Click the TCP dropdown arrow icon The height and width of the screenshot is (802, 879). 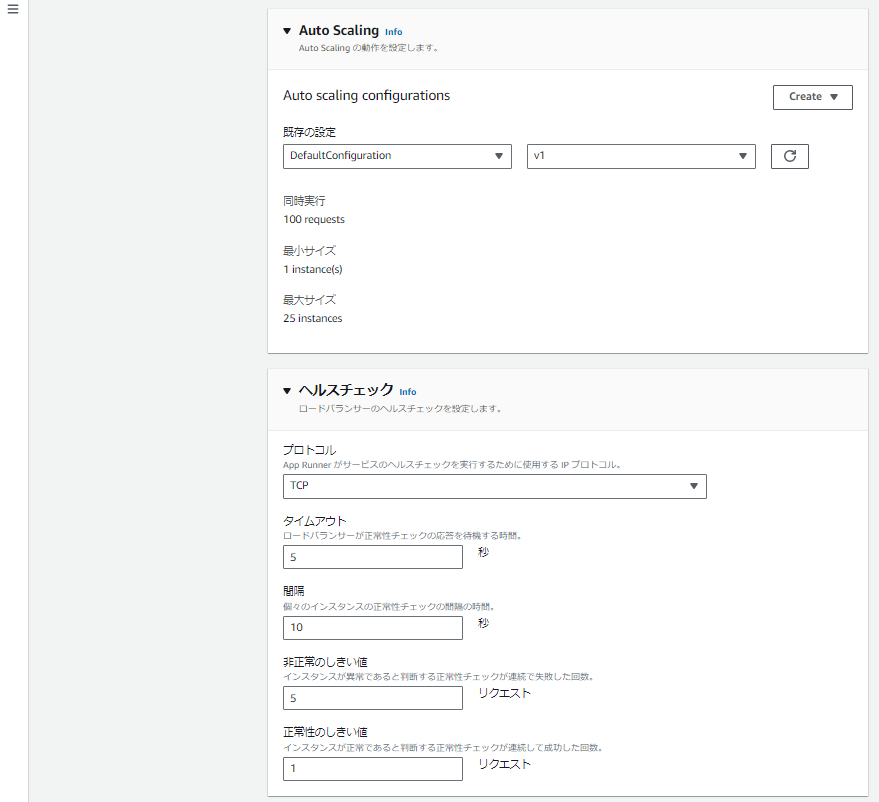(x=694, y=486)
